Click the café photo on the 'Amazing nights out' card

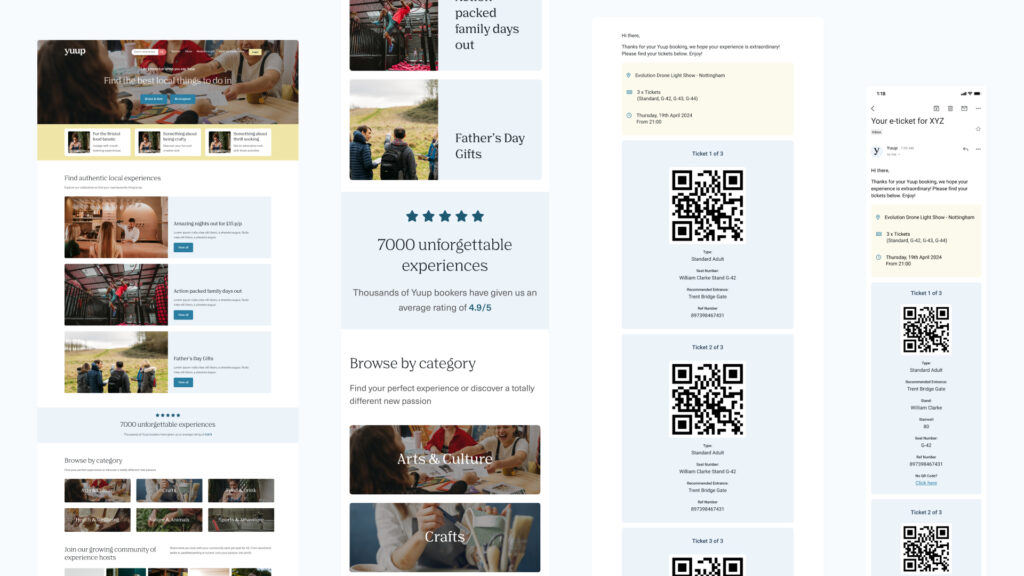pyautogui.click(x=116, y=227)
